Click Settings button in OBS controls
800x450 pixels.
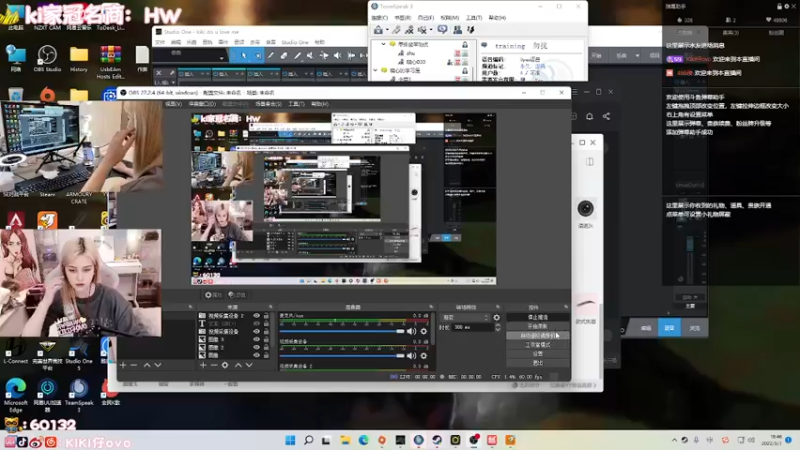(x=537, y=354)
